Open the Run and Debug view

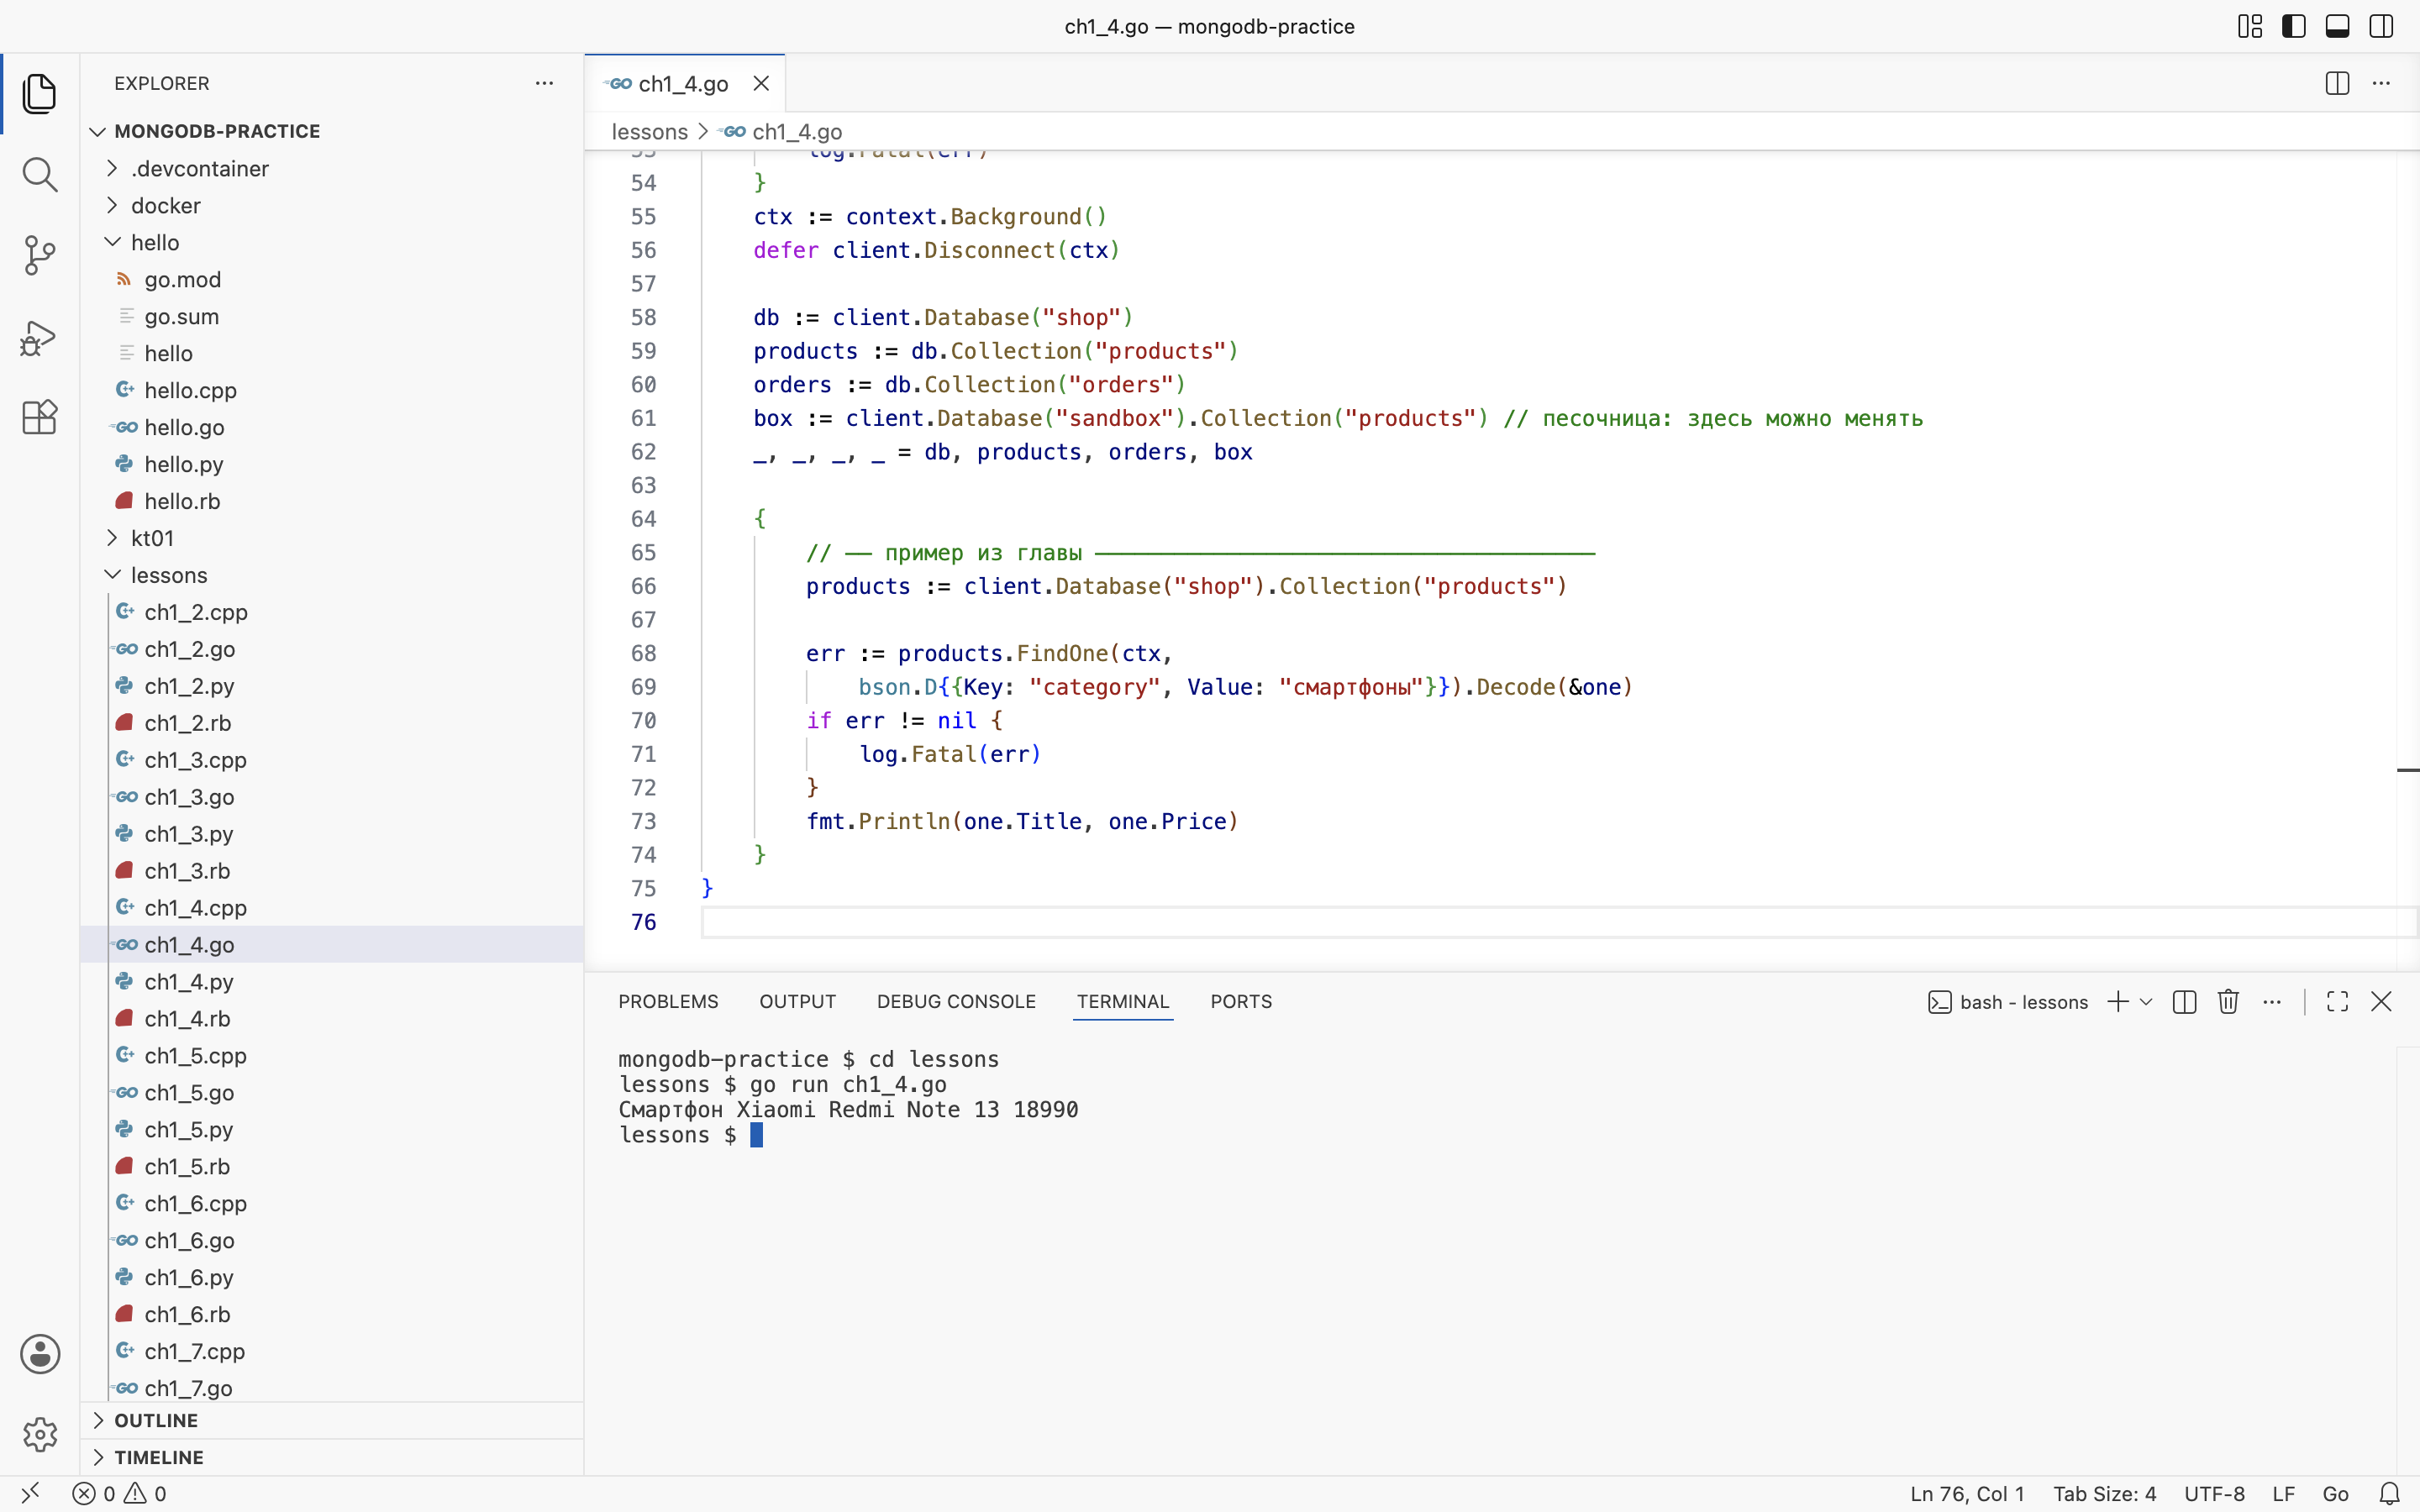39,337
